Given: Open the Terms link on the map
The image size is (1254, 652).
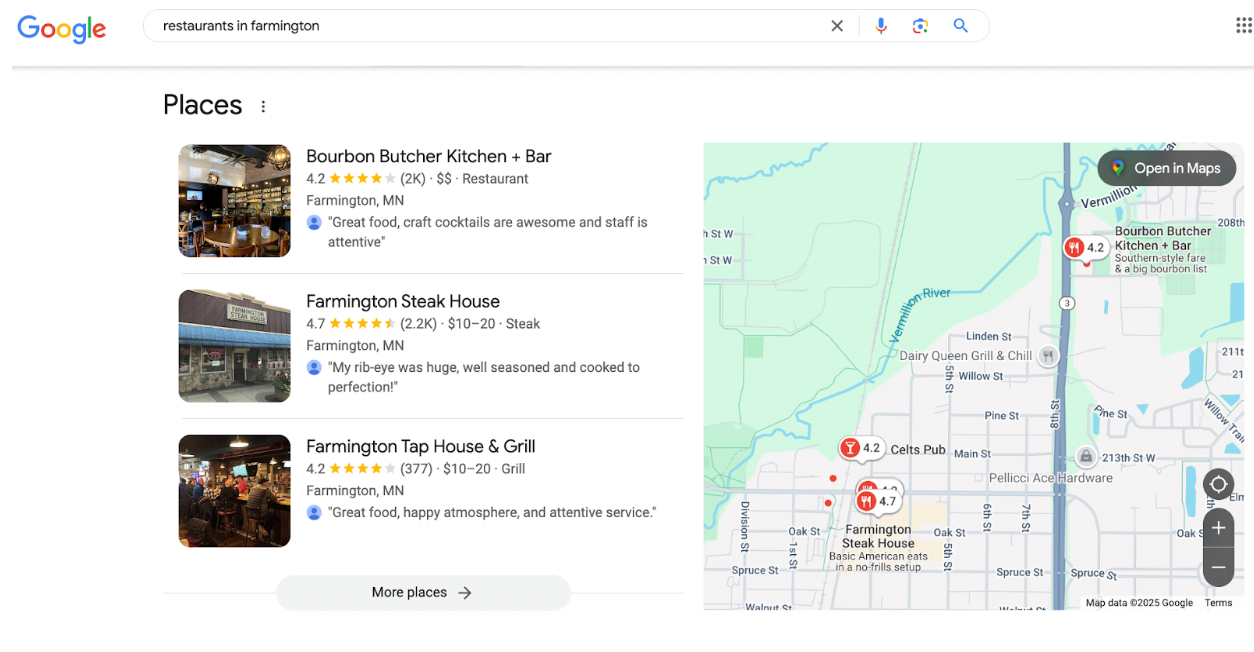Looking at the screenshot, I should coord(1218,602).
